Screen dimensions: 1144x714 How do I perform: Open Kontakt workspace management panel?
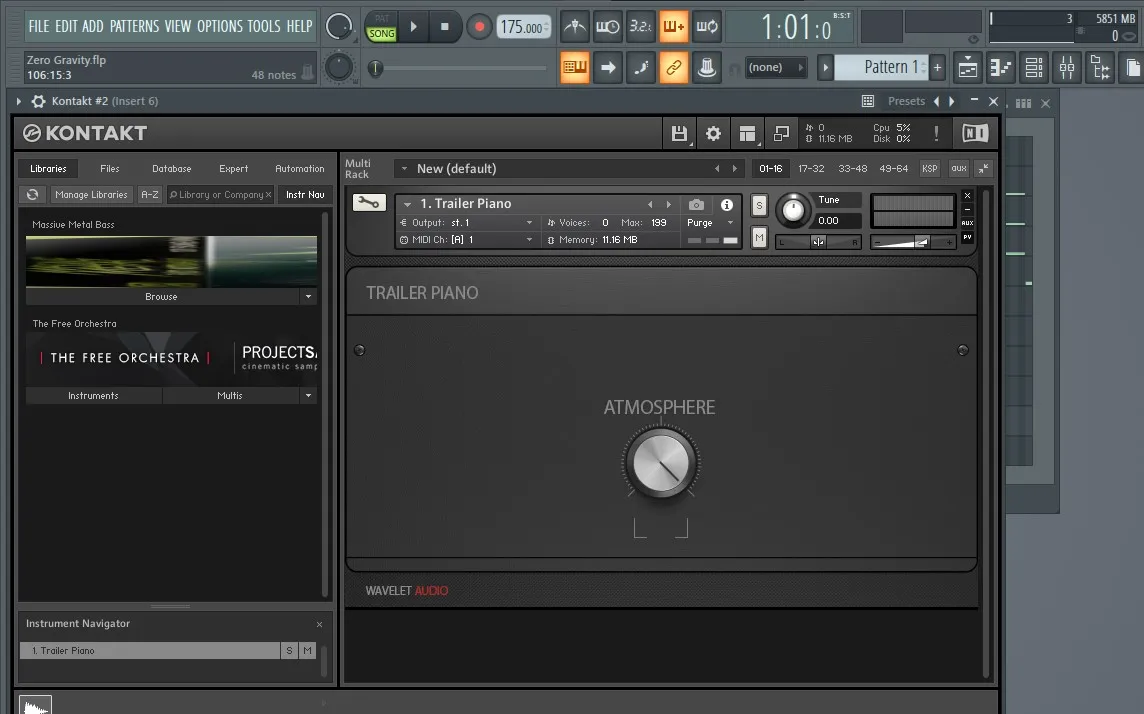click(747, 133)
